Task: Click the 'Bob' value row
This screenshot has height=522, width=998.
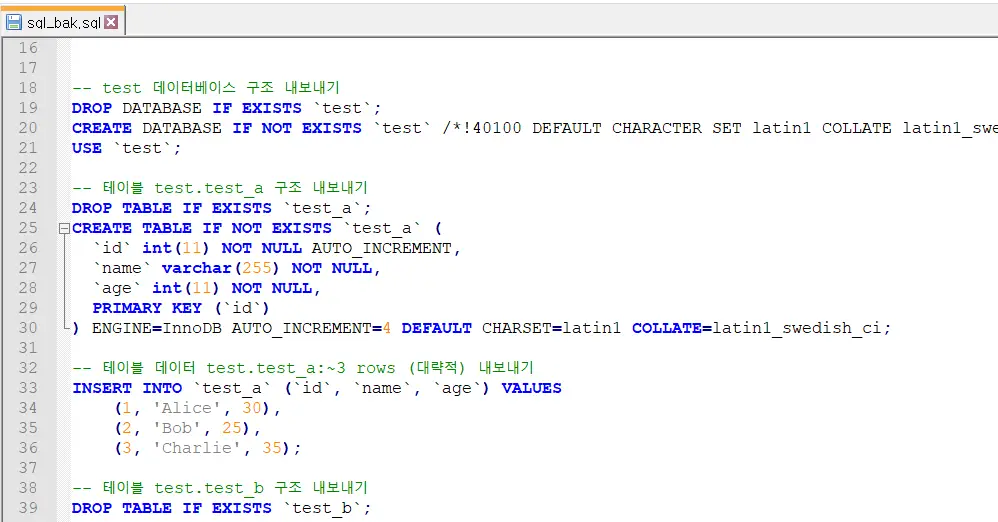Action: 188,428
